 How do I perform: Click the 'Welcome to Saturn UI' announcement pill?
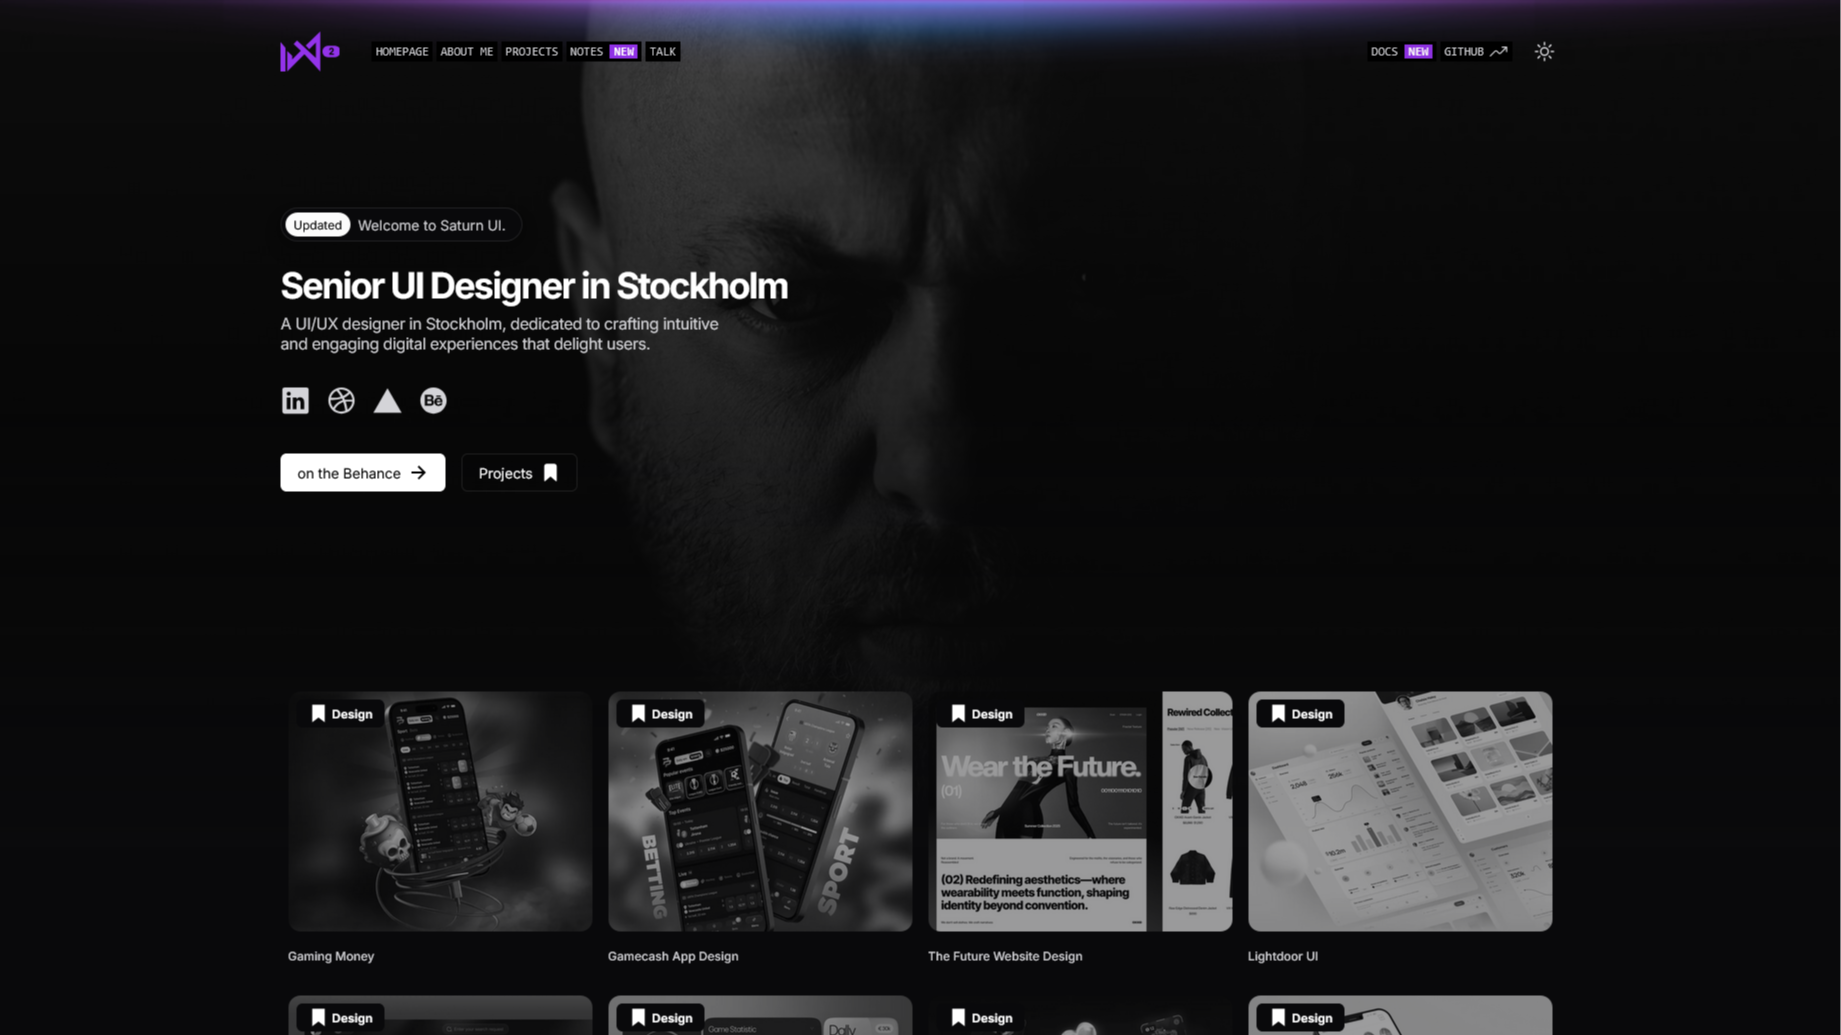[x=401, y=225]
